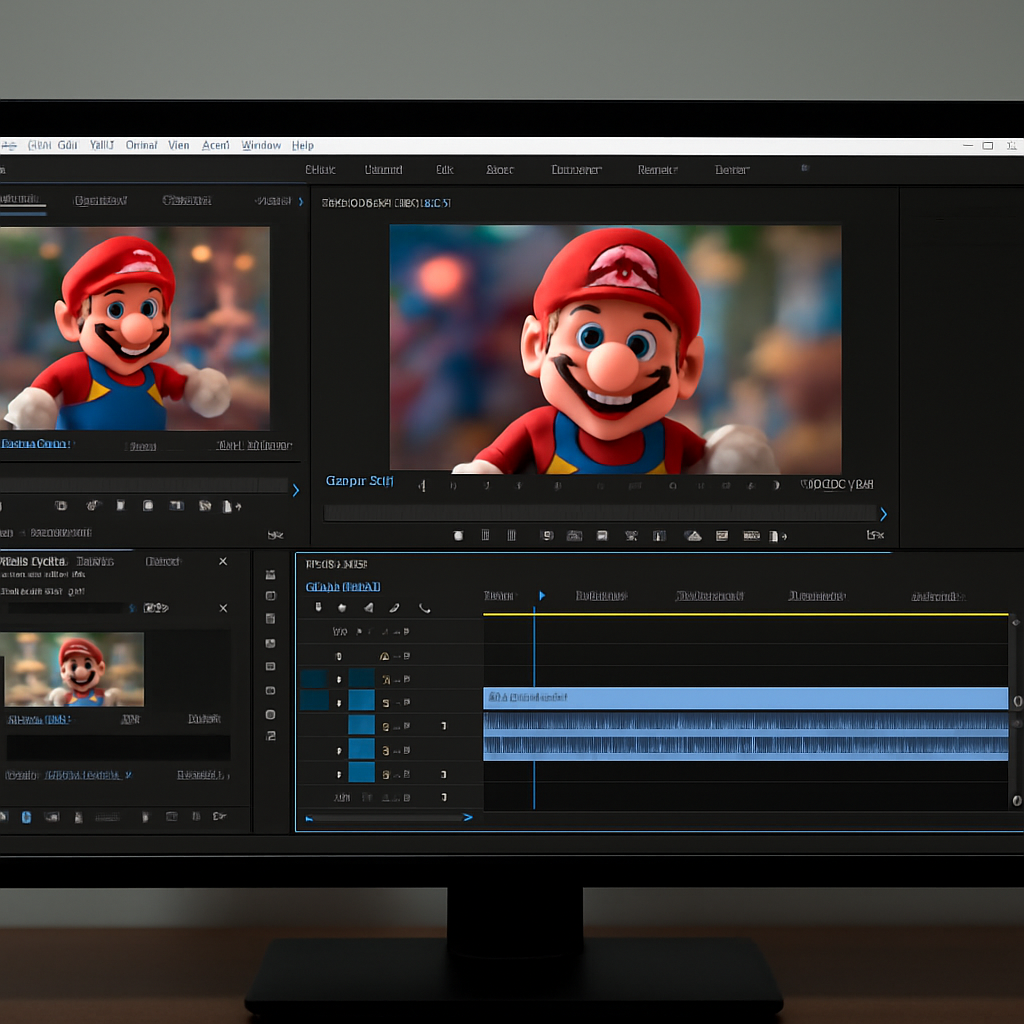Open wrench settings icon at program monitor's lower right
Screen dimensions: 1024x1024
click(874, 535)
